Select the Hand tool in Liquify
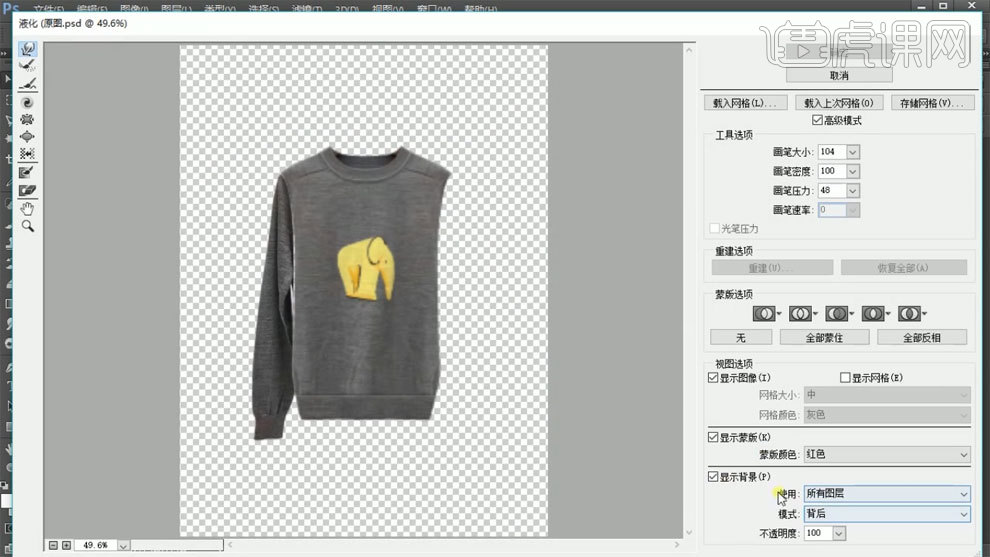Screen dimensions: 990x557 point(27,208)
